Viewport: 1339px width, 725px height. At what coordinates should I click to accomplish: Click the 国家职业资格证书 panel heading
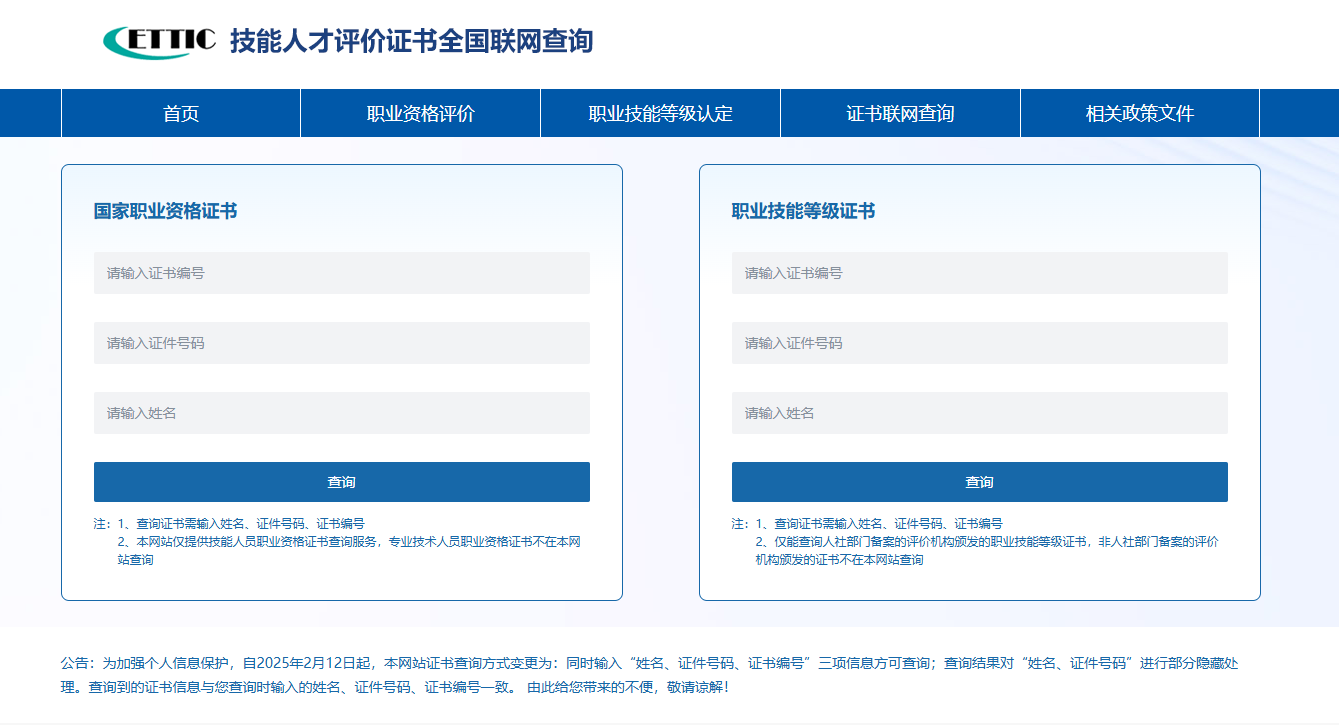pyautogui.click(x=165, y=211)
